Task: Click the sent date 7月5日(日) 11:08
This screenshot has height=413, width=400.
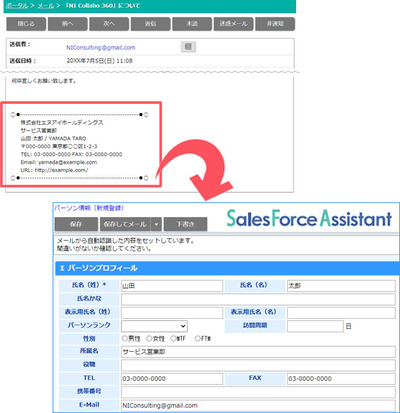Action: point(99,61)
